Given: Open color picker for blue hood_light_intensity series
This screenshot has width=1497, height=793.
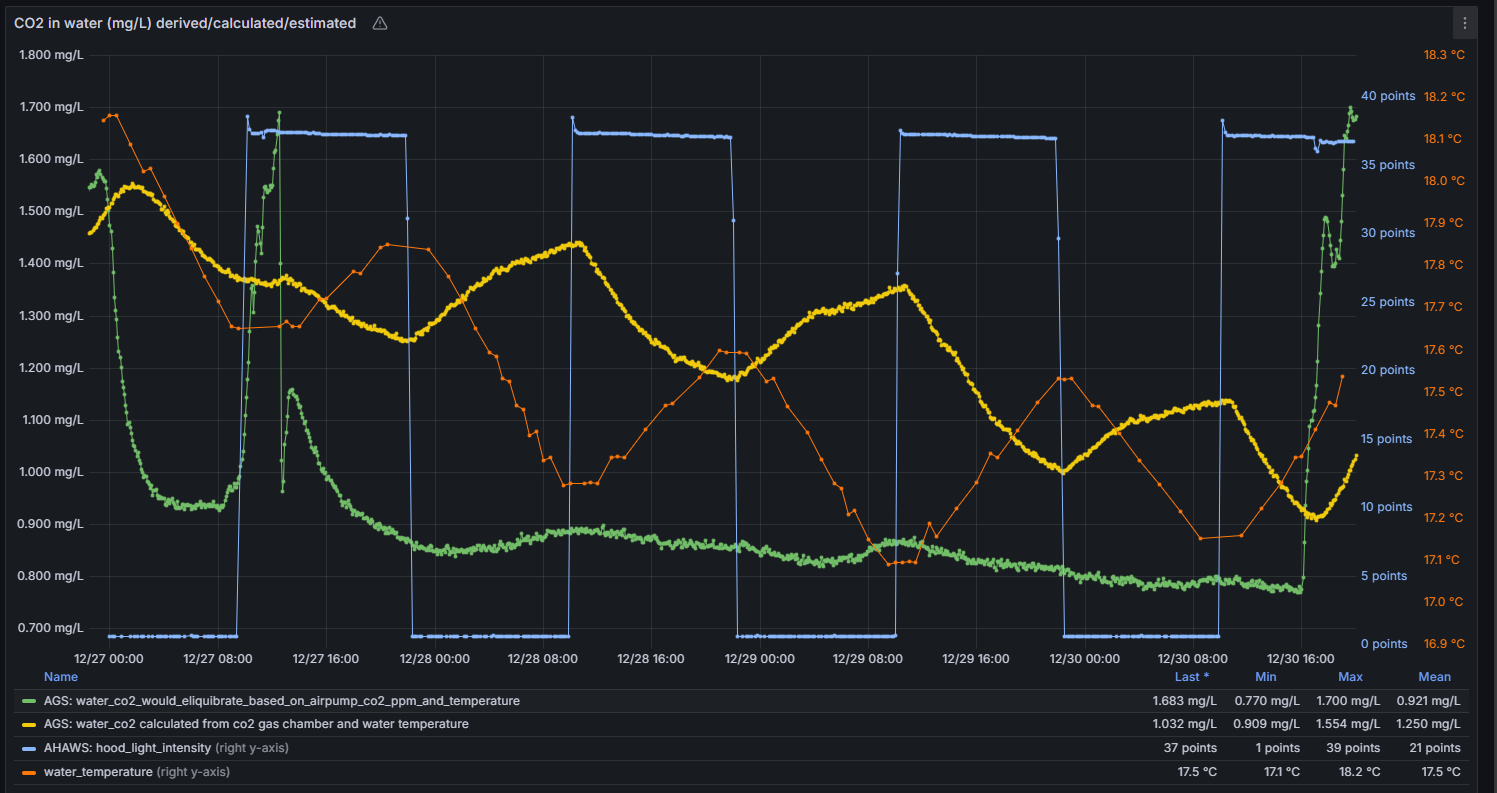Looking at the screenshot, I should pos(28,748).
